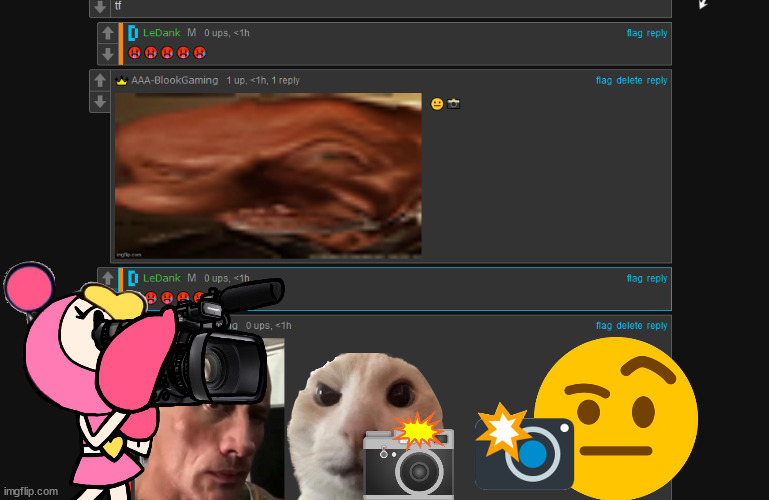Viewport: 769px width, 500px height.
Task: Open the AAA-BlookGaming user profile
Action: [x=175, y=80]
